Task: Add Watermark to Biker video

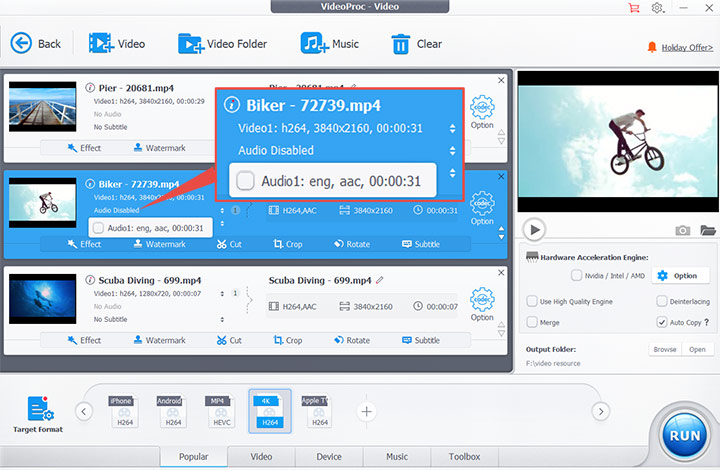Action: point(159,244)
